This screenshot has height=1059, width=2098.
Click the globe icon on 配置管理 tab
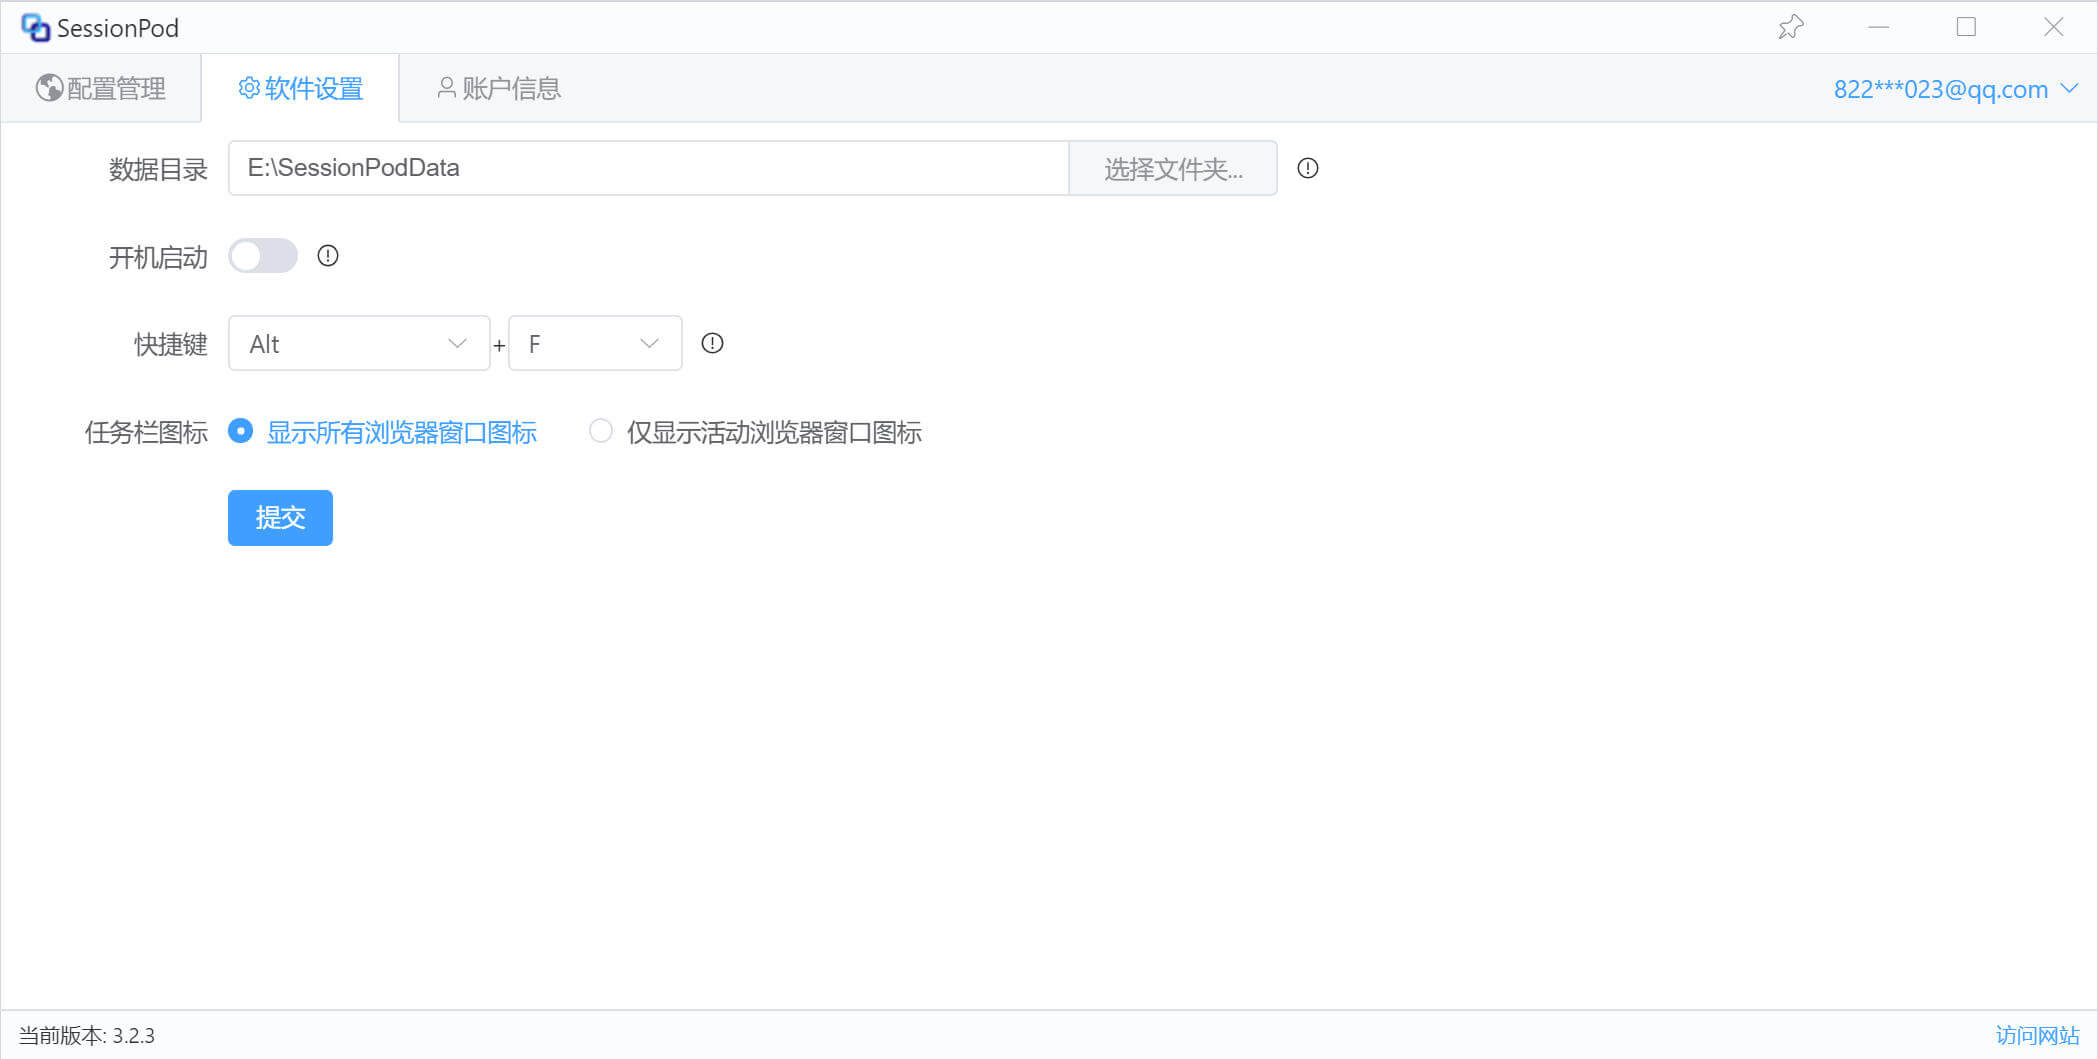click(x=48, y=88)
